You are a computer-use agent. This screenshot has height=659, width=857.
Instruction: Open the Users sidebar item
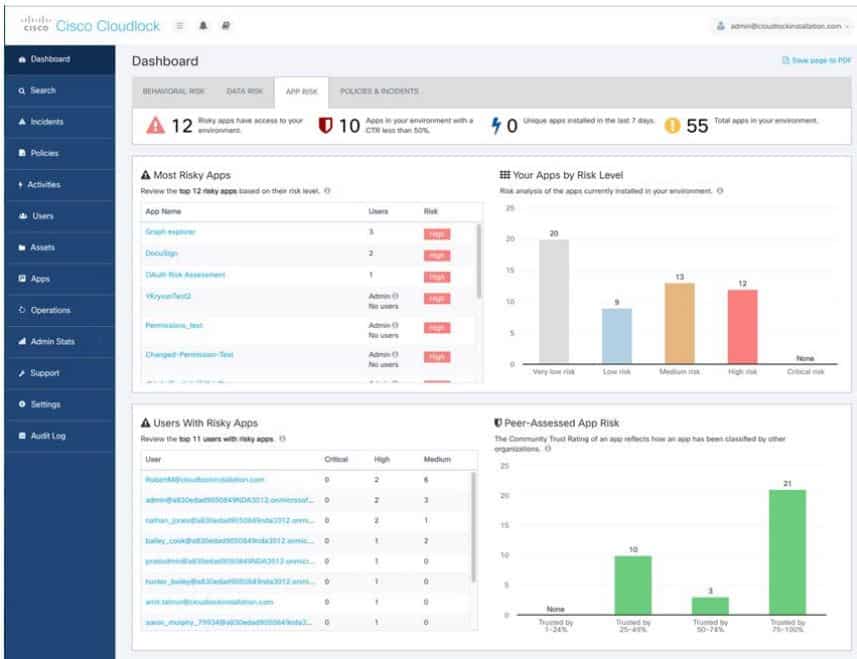point(60,216)
